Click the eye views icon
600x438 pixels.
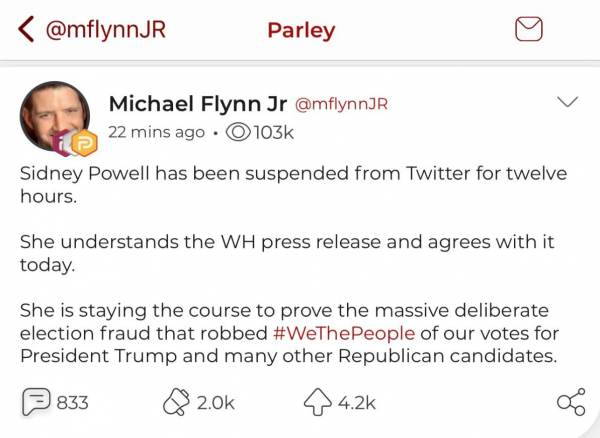point(239,132)
